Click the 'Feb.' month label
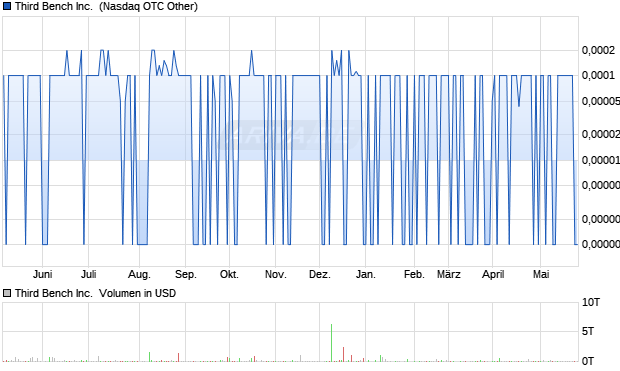The image size is (620, 371). 414,274
